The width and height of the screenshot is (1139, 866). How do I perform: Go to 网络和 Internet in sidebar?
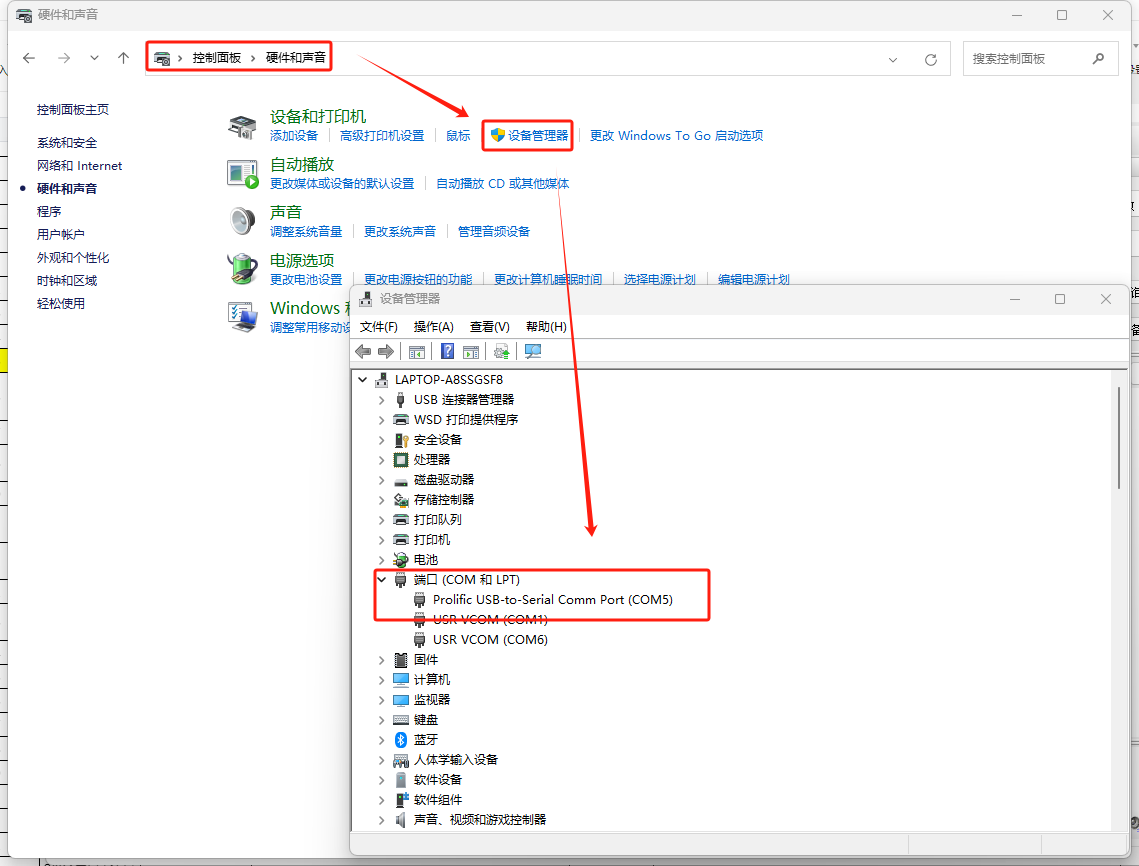[80, 166]
